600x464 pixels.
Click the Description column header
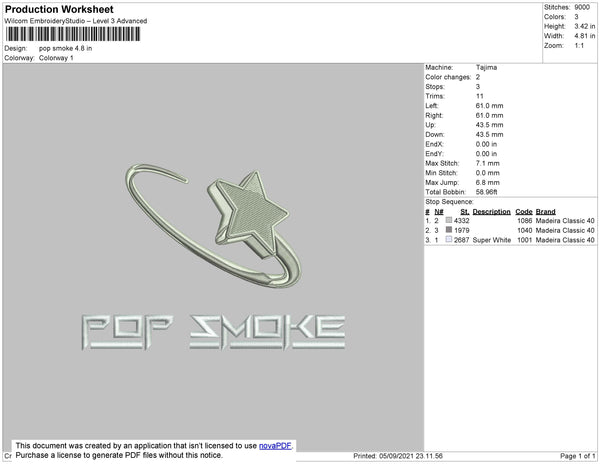[491, 212]
